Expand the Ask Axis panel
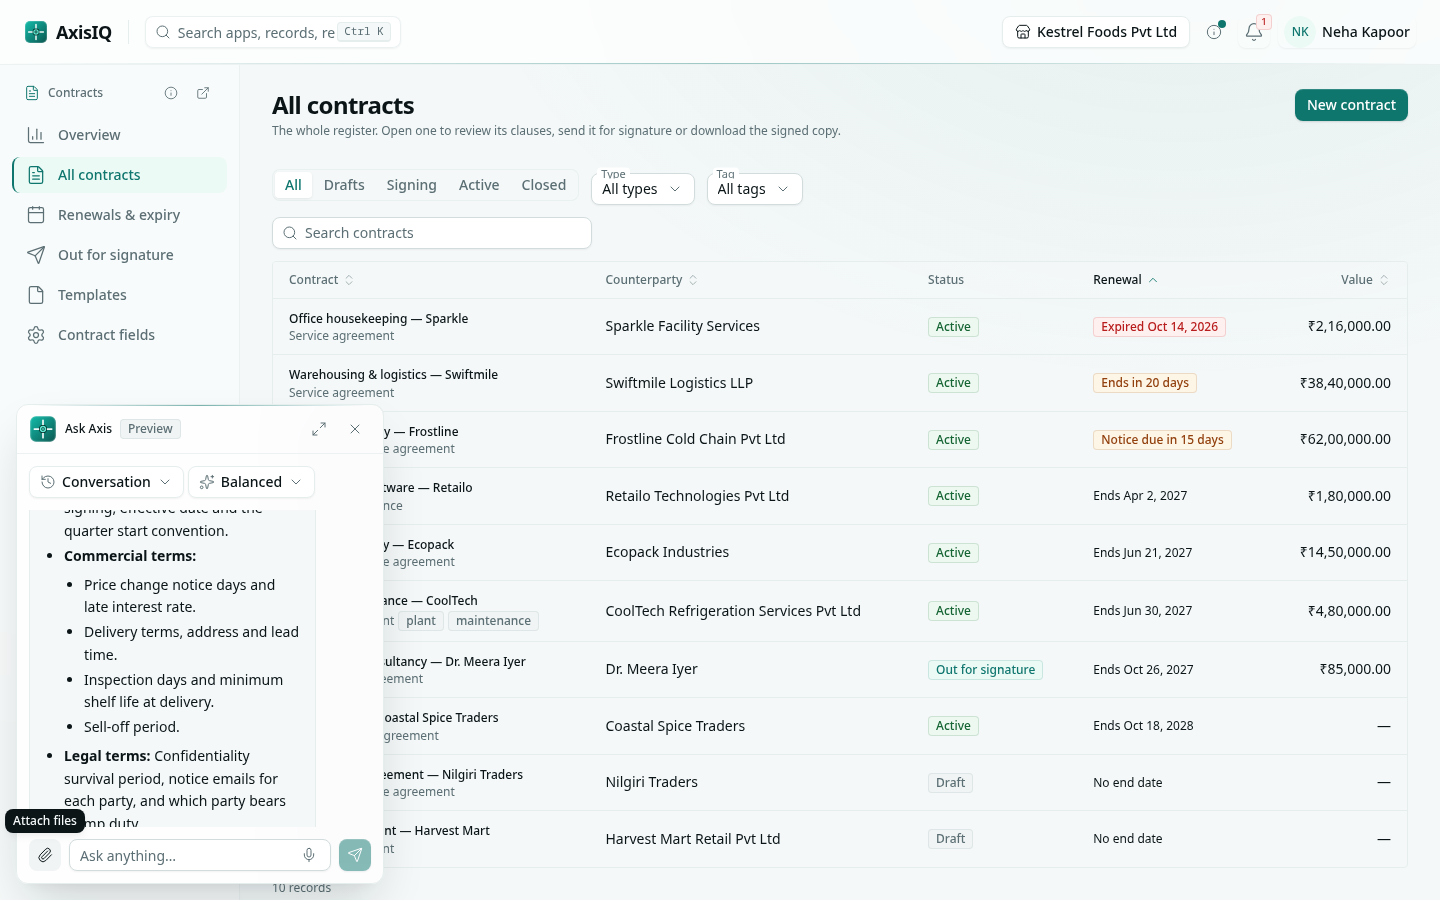The image size is (1440, 900). (319, 429)
